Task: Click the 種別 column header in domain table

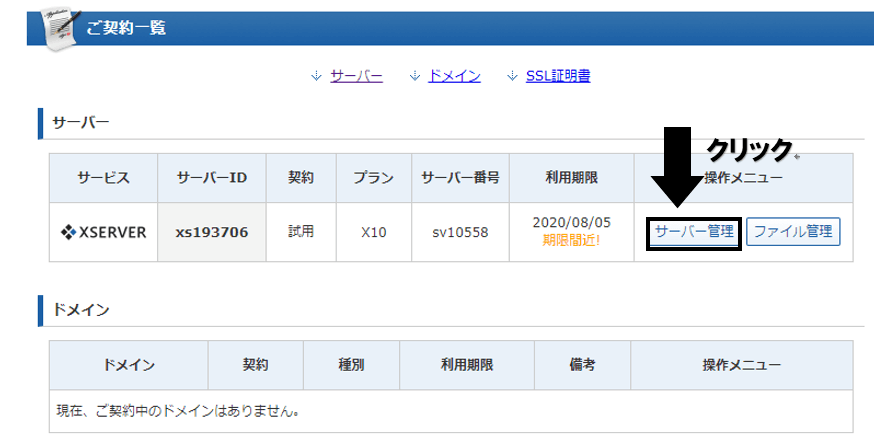Action: point(351,365)
